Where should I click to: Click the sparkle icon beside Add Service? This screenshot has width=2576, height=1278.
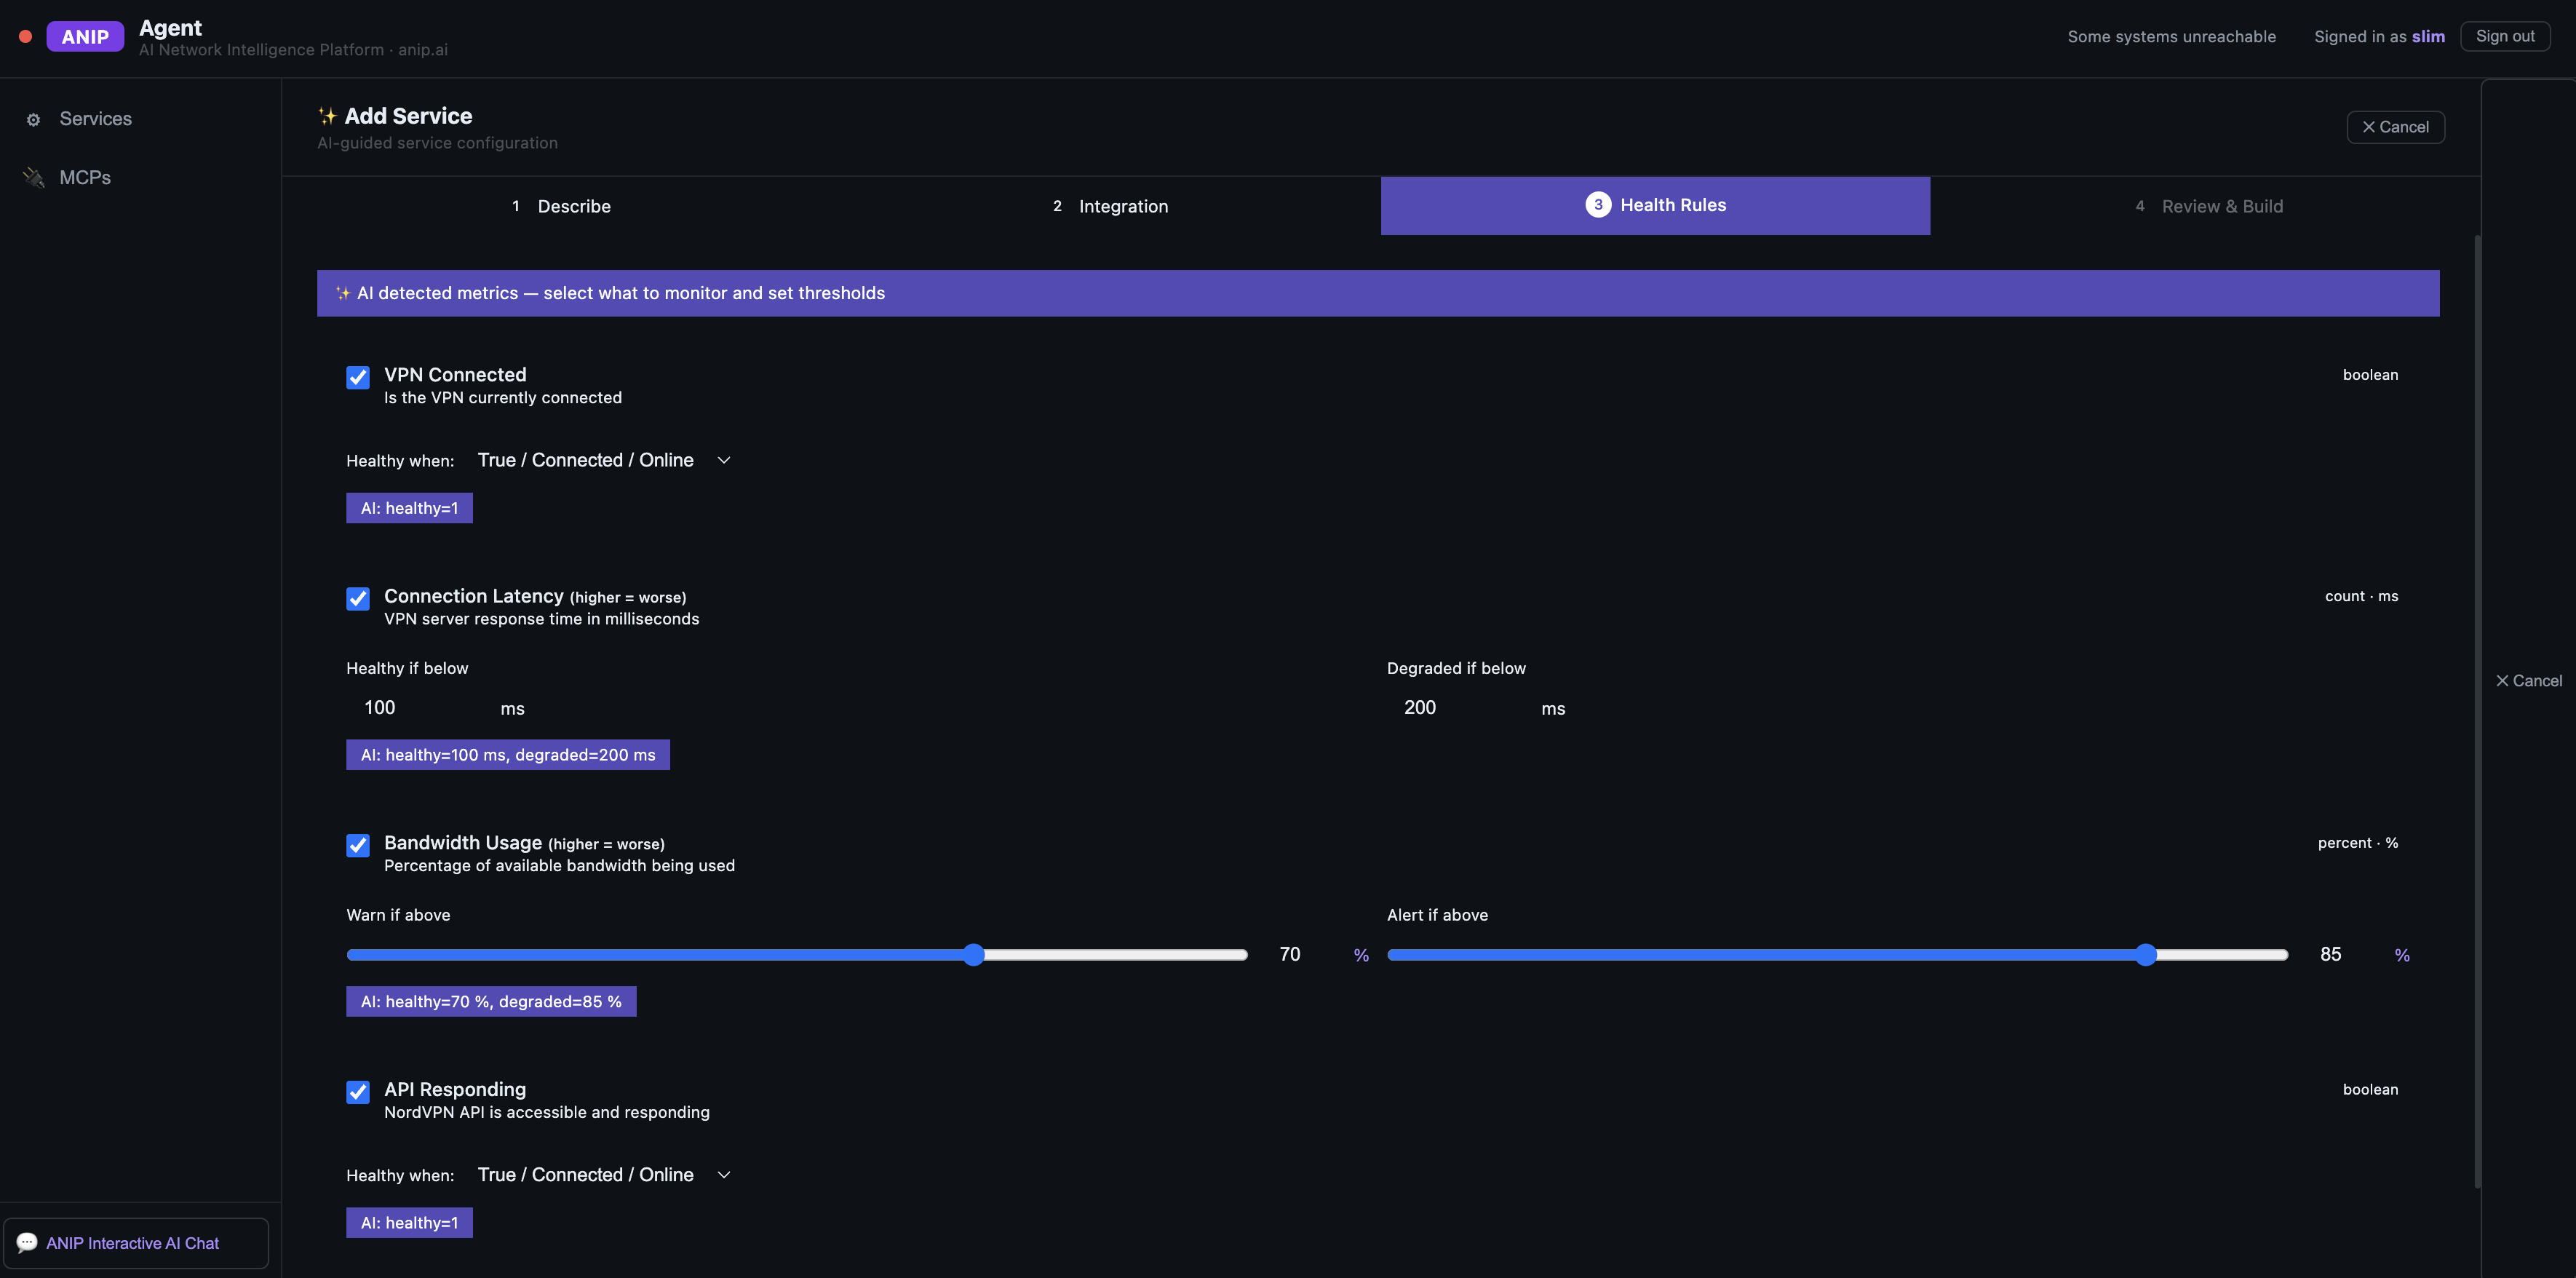coord(327,116)
